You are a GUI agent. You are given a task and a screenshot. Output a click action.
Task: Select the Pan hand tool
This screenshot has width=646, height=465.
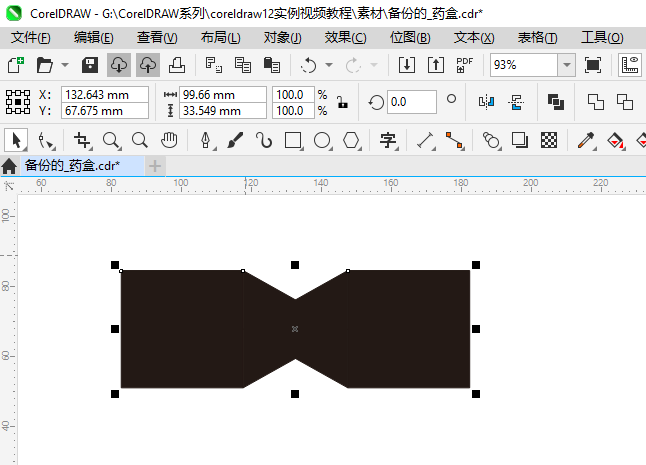click(x=169, y=140)
